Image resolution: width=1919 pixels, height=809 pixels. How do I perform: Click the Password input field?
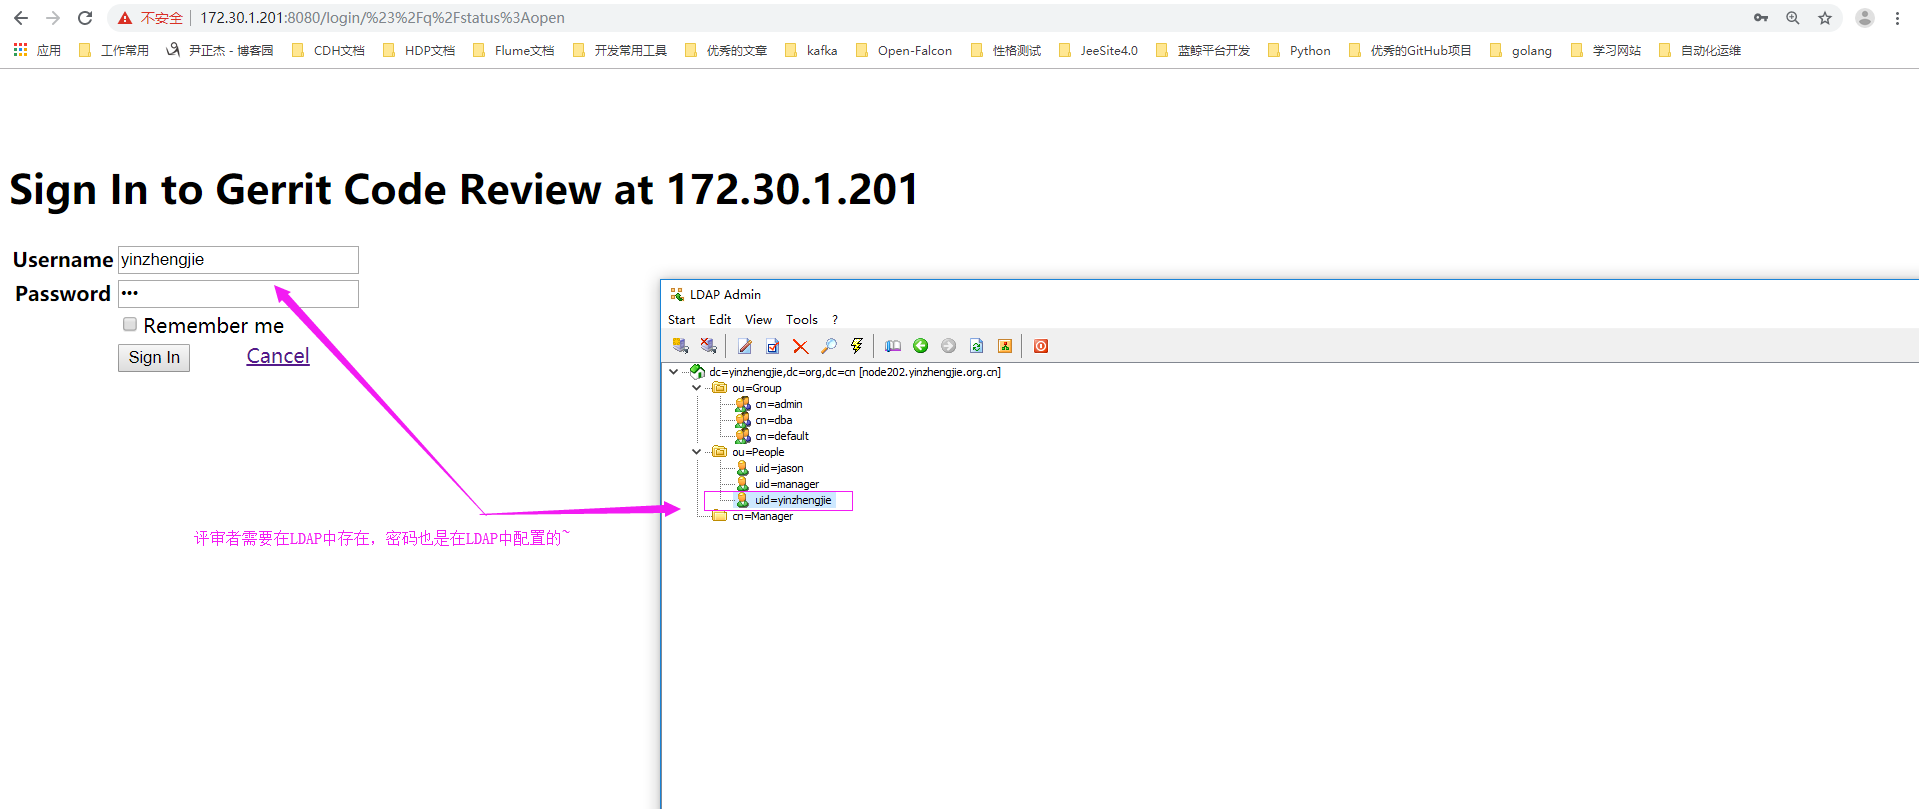[x=238, y=294]
